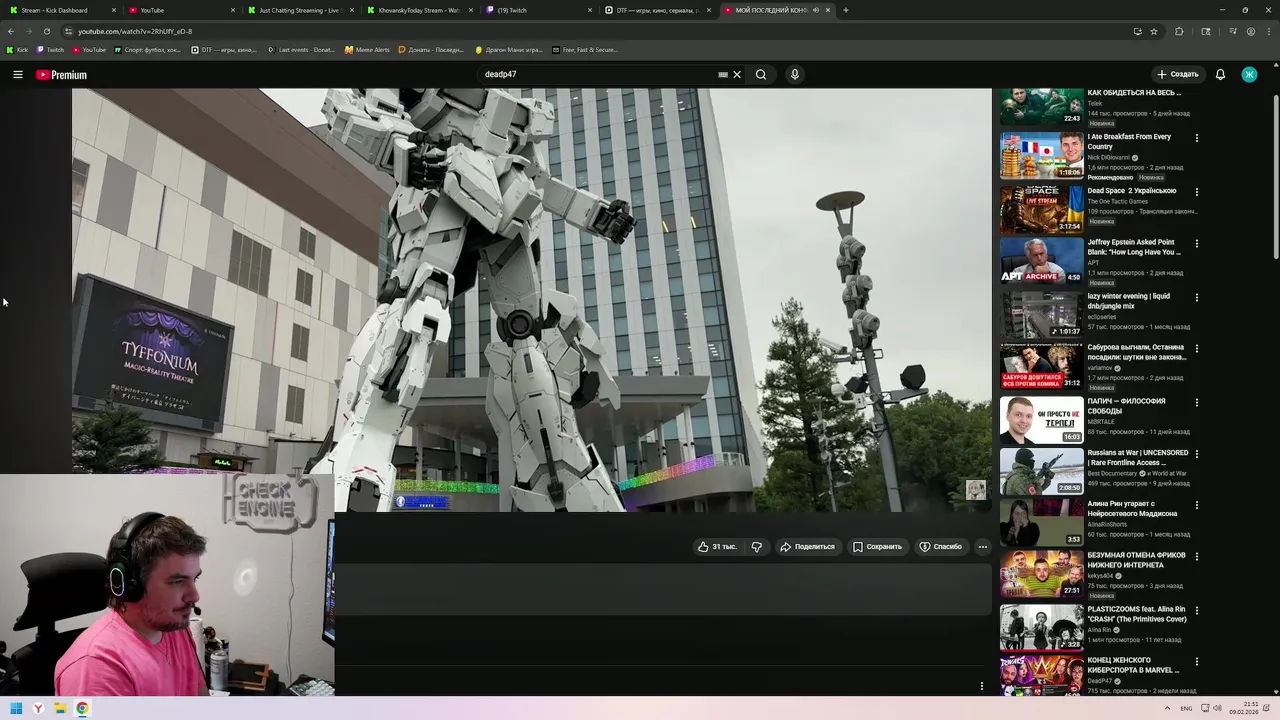Click the browser back arrow
This screenshot has height=720, width=1280.
[11, 31]
